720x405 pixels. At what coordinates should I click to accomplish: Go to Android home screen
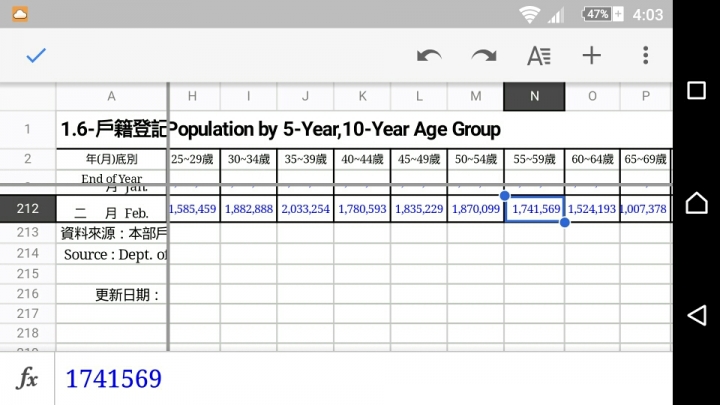[697, 202]
